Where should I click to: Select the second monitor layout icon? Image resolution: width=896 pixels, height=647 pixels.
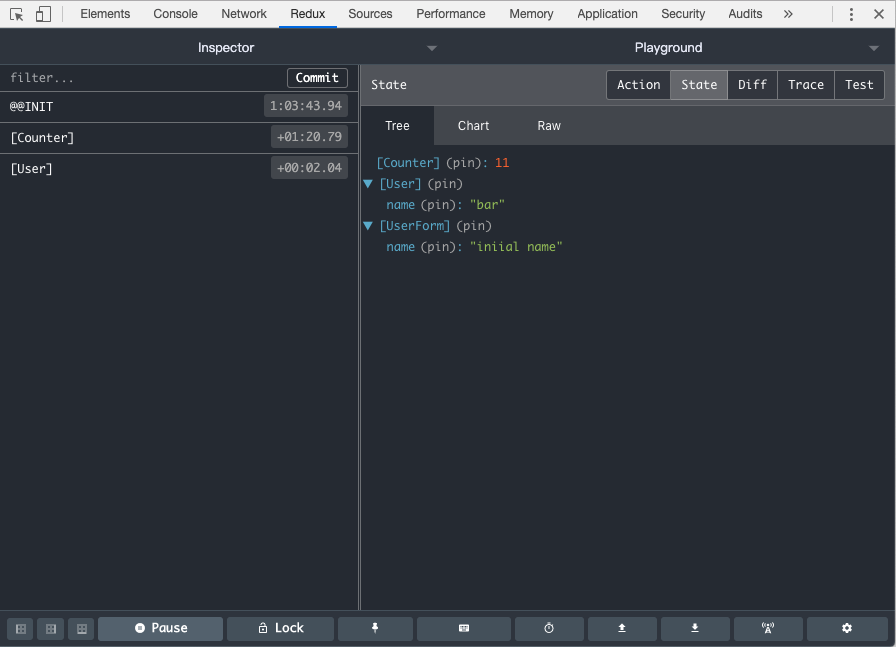click(x=51, y=629)
